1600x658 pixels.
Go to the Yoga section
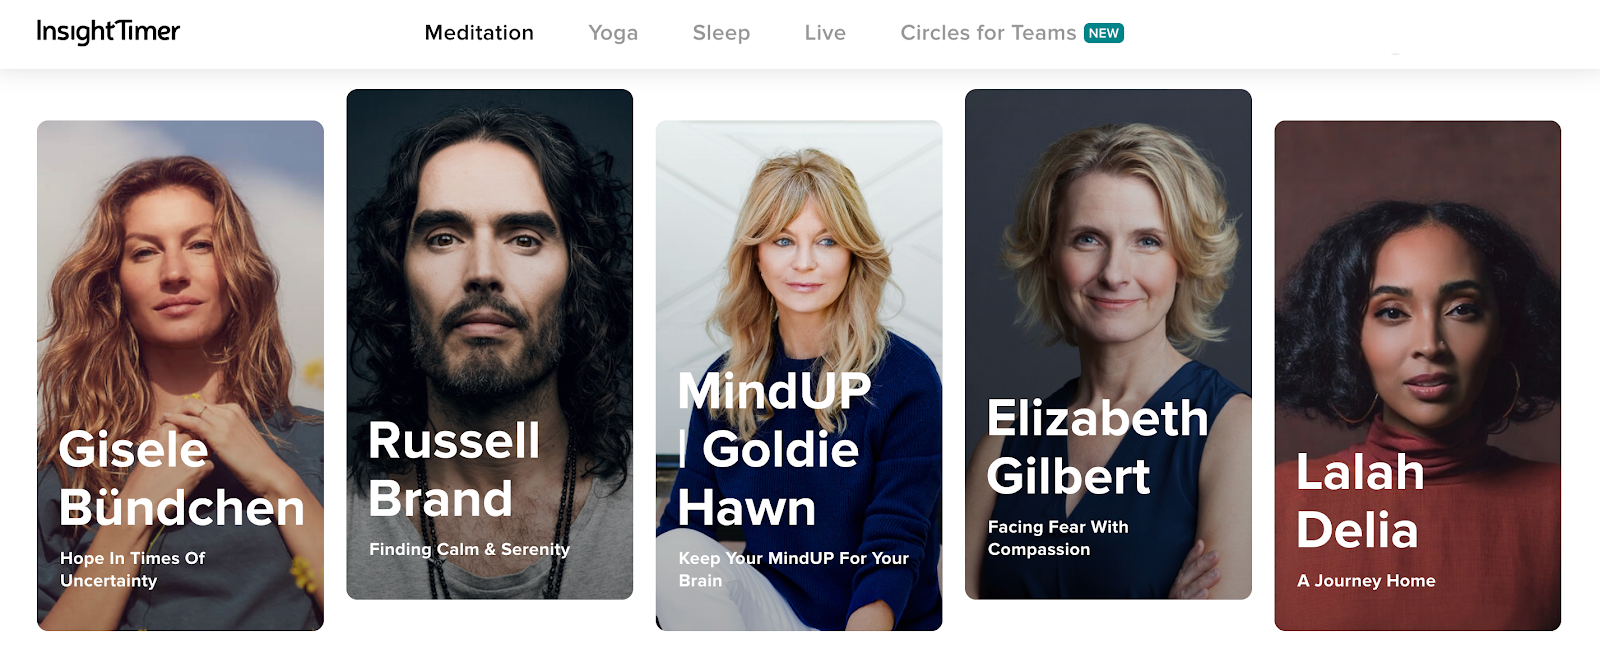click(x=613, y=33)
